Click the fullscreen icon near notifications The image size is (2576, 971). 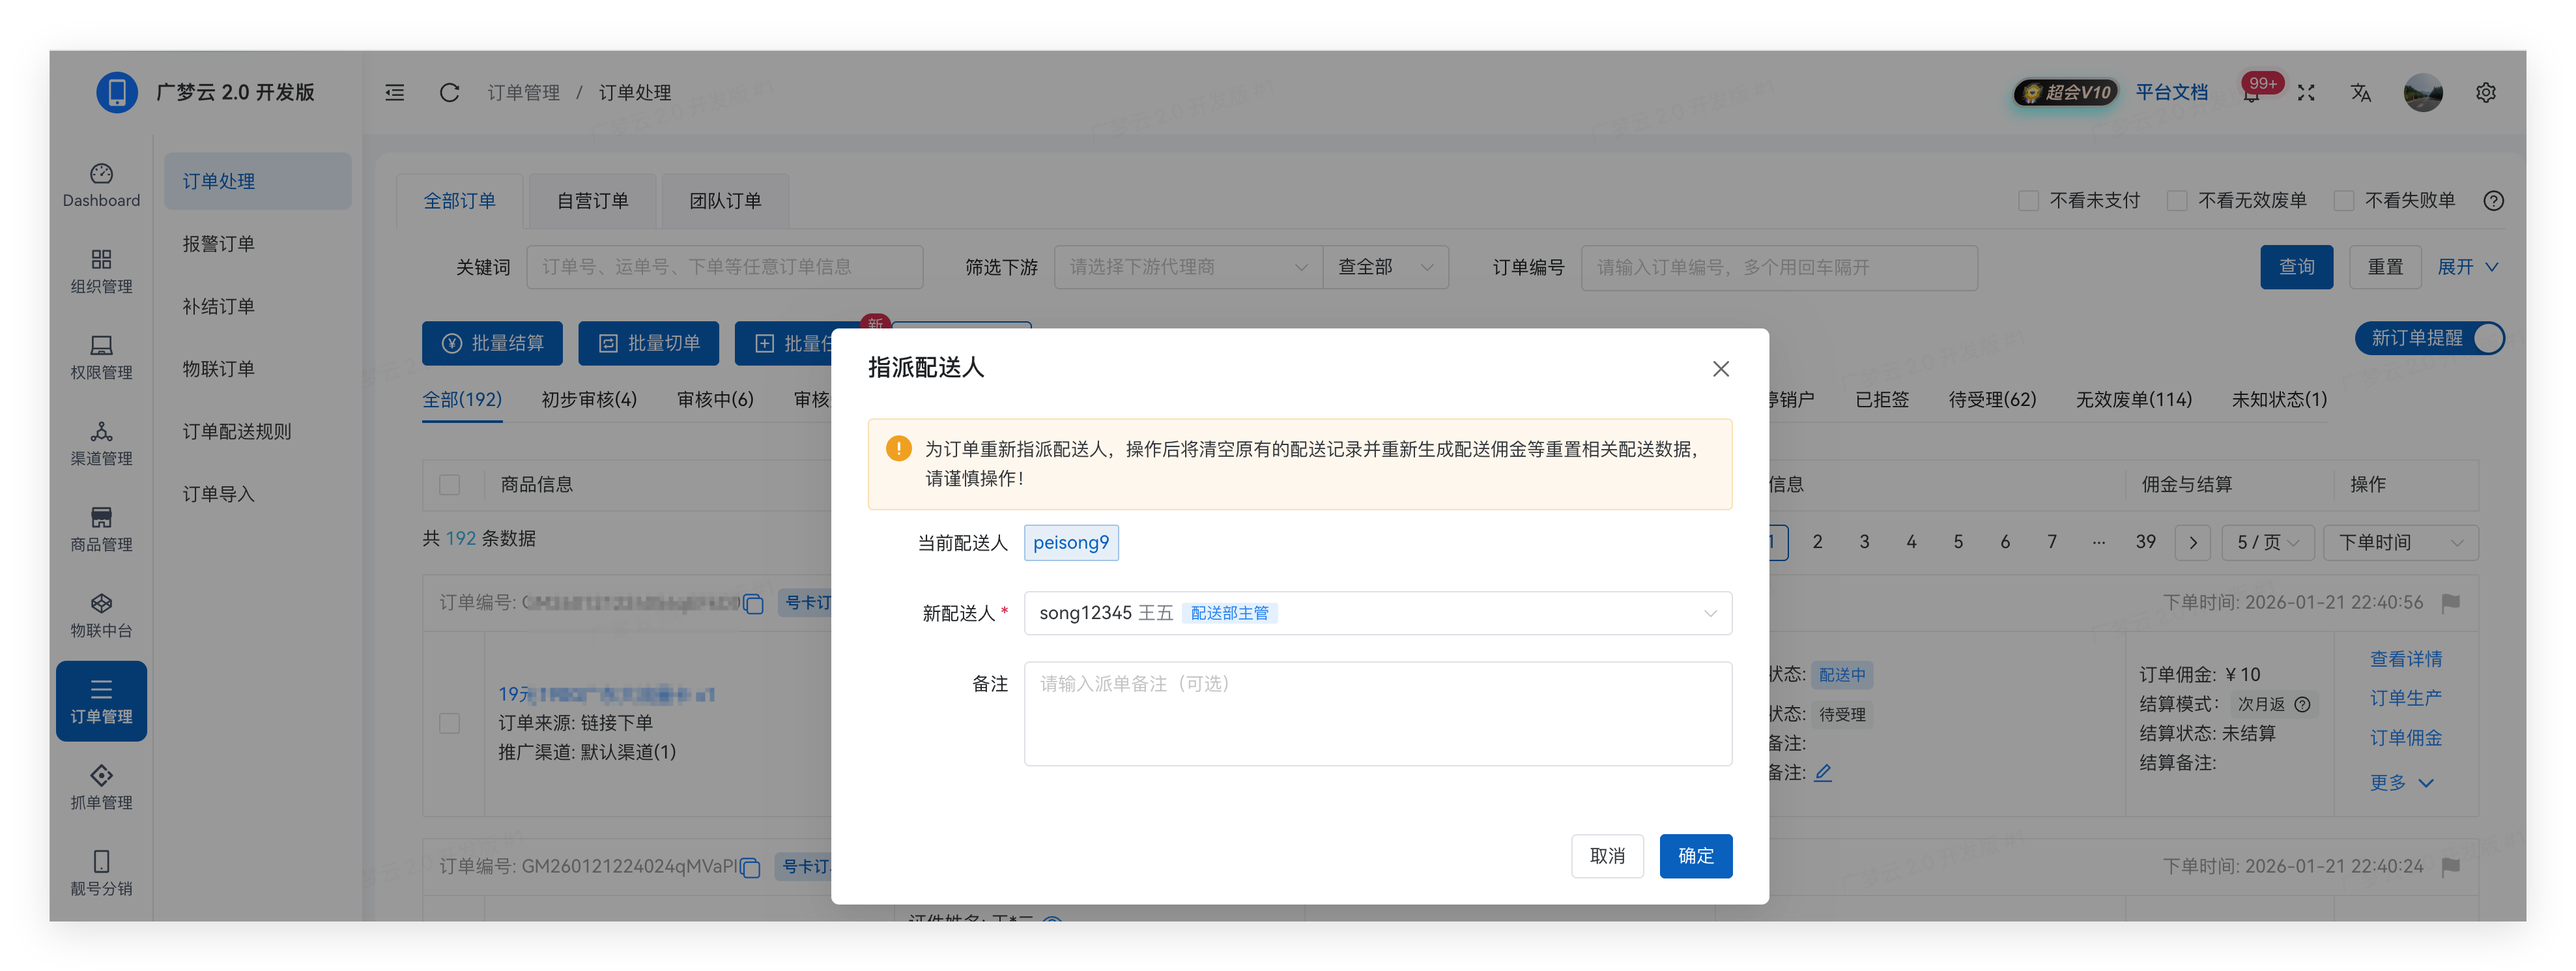[2306, 92]
